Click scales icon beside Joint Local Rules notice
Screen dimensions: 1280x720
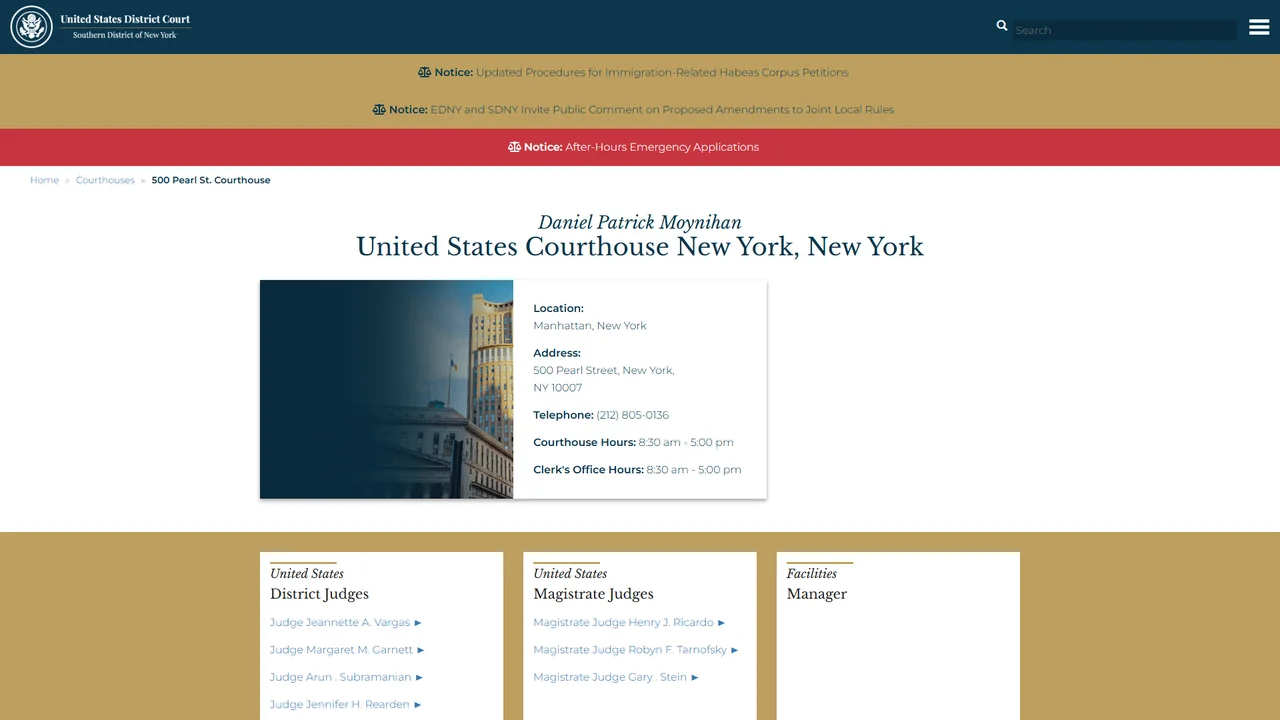coord(379,109)
